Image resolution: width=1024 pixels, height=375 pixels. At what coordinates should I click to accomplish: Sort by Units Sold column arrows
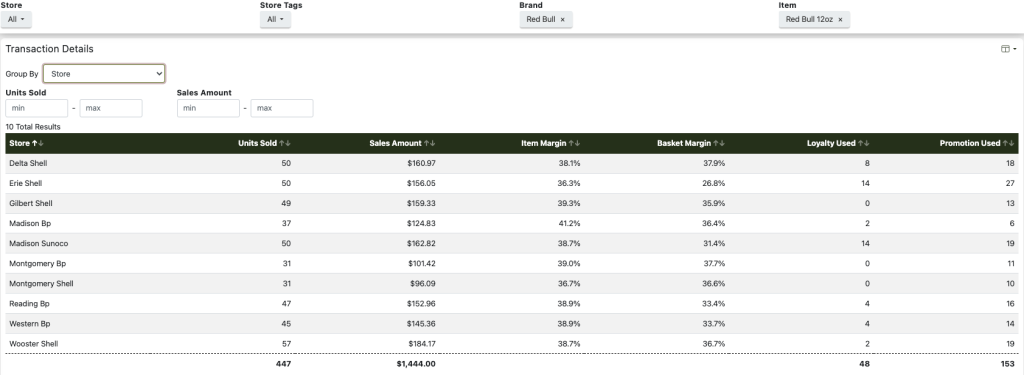[285, 143]
